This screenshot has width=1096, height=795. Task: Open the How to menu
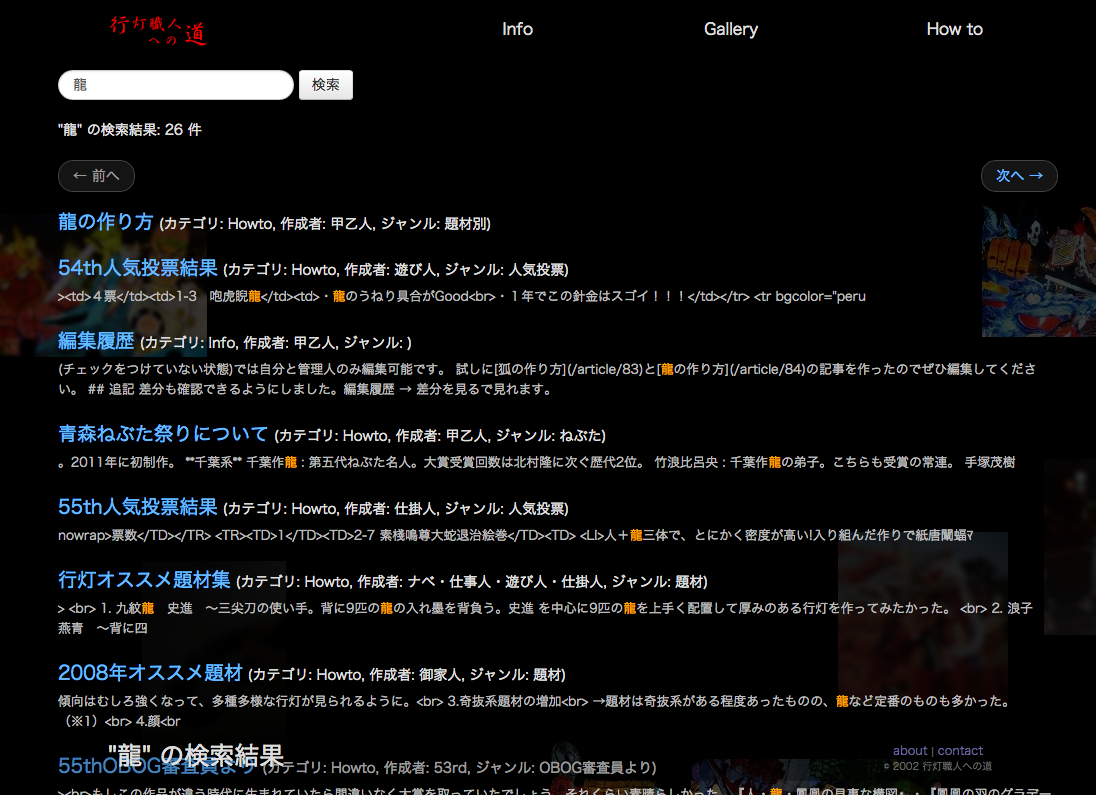pos(954,29)
